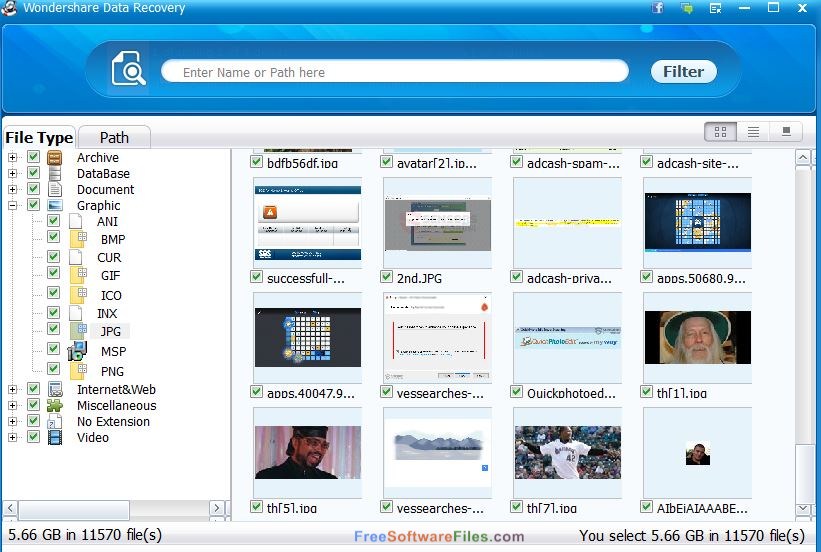Click the Document category icon

pos(54,189)
